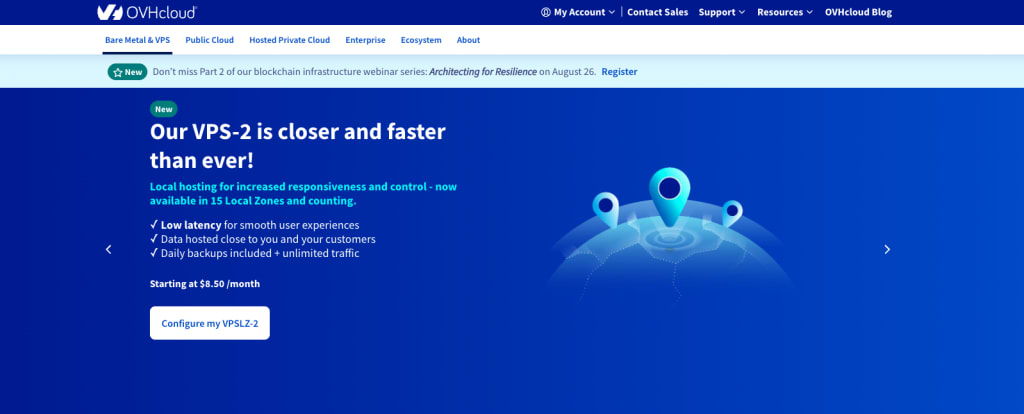
Task: Open the Enterprise menu item
Action: tap(365, 40)
